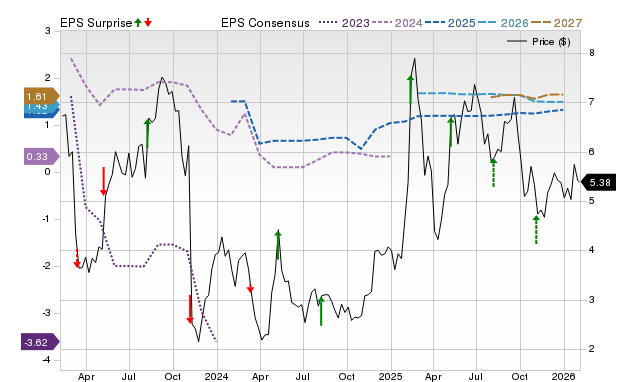Click the dotted green arrow near August 2025

pyautogui.click(x=493, y=173)
